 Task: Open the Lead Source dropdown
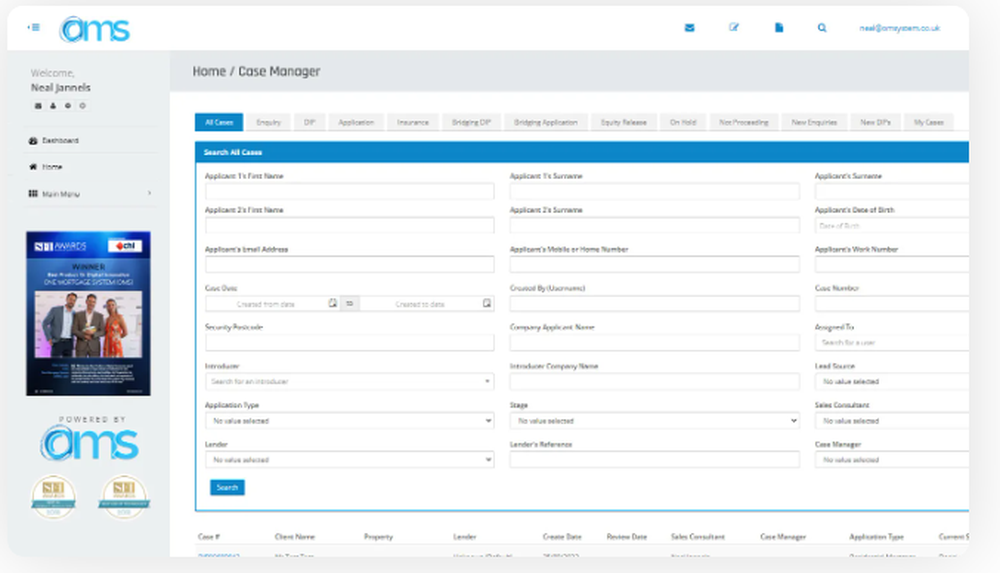point(892,382)
